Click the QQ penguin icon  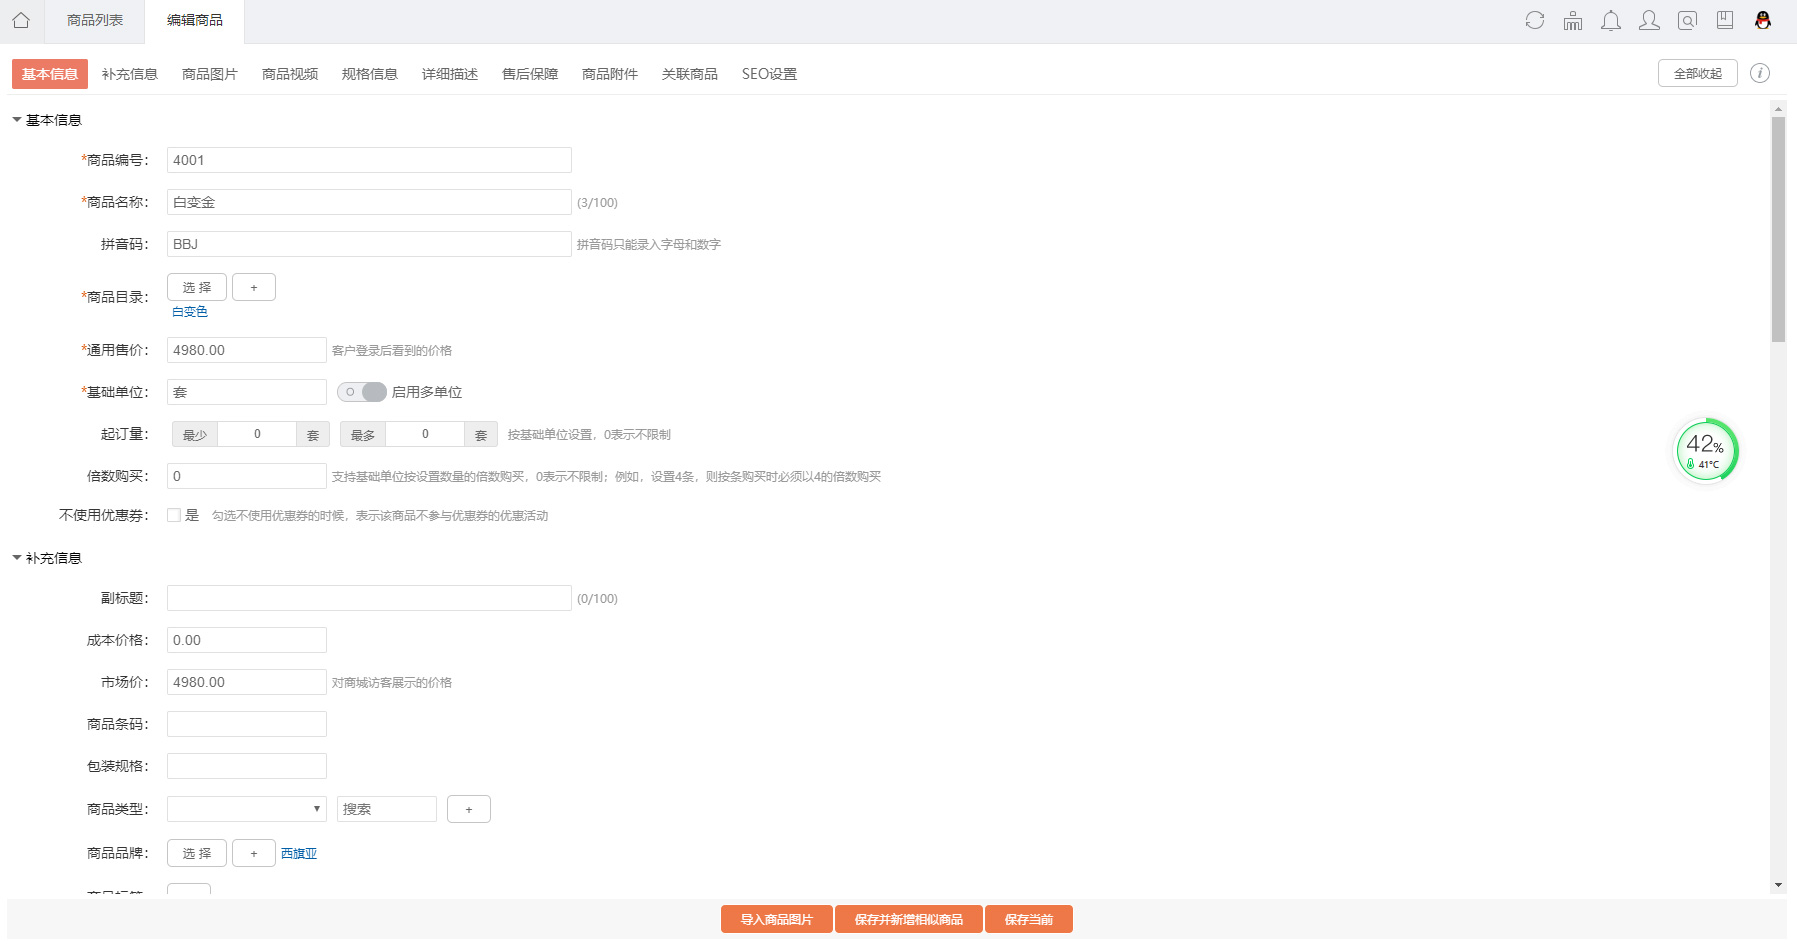pyautogui.click(x=1763, y=20)
